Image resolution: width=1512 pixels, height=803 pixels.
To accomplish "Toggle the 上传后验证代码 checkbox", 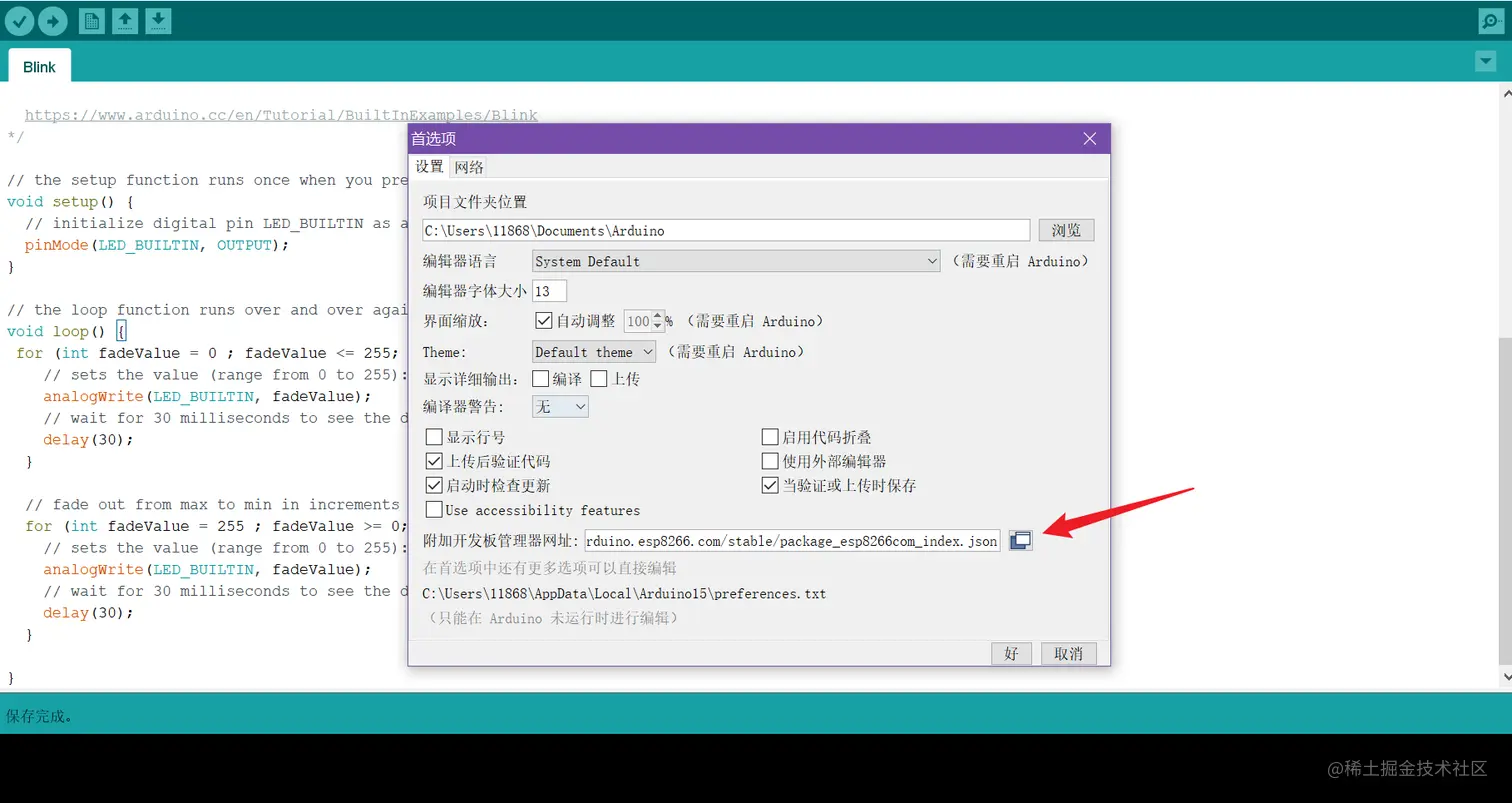I will point(434,461).
